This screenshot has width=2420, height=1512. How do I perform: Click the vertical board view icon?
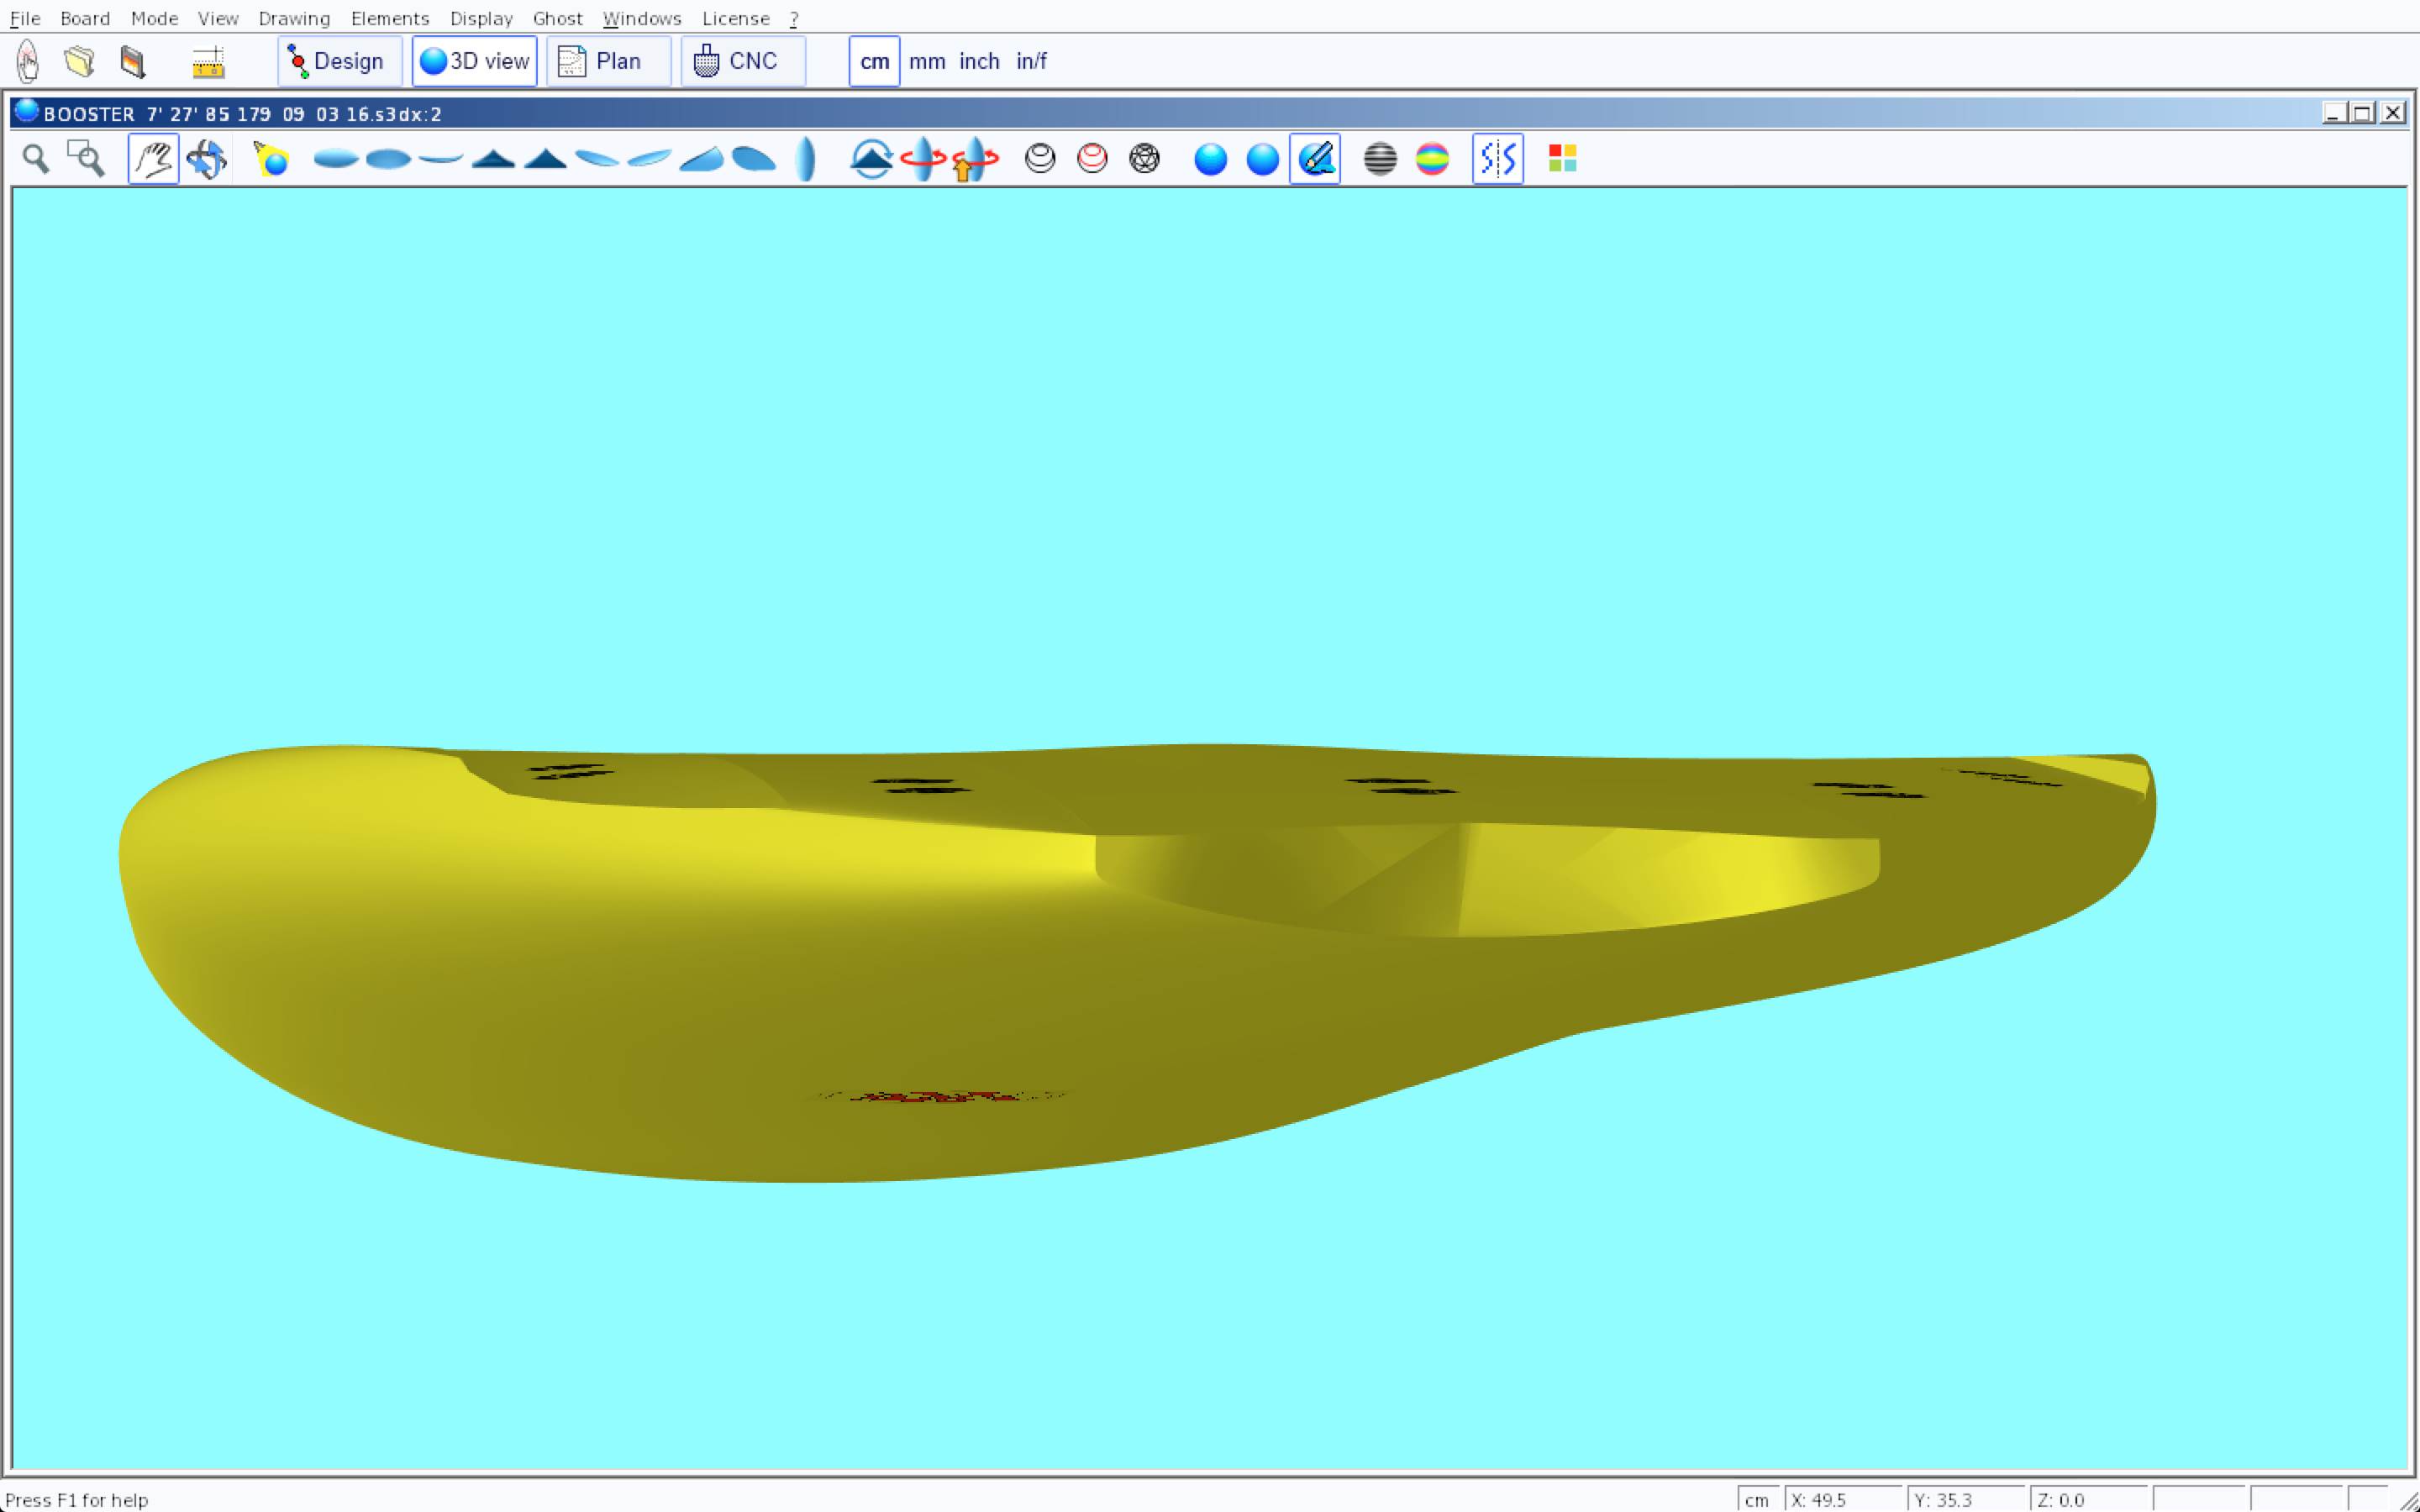point(805,159)
